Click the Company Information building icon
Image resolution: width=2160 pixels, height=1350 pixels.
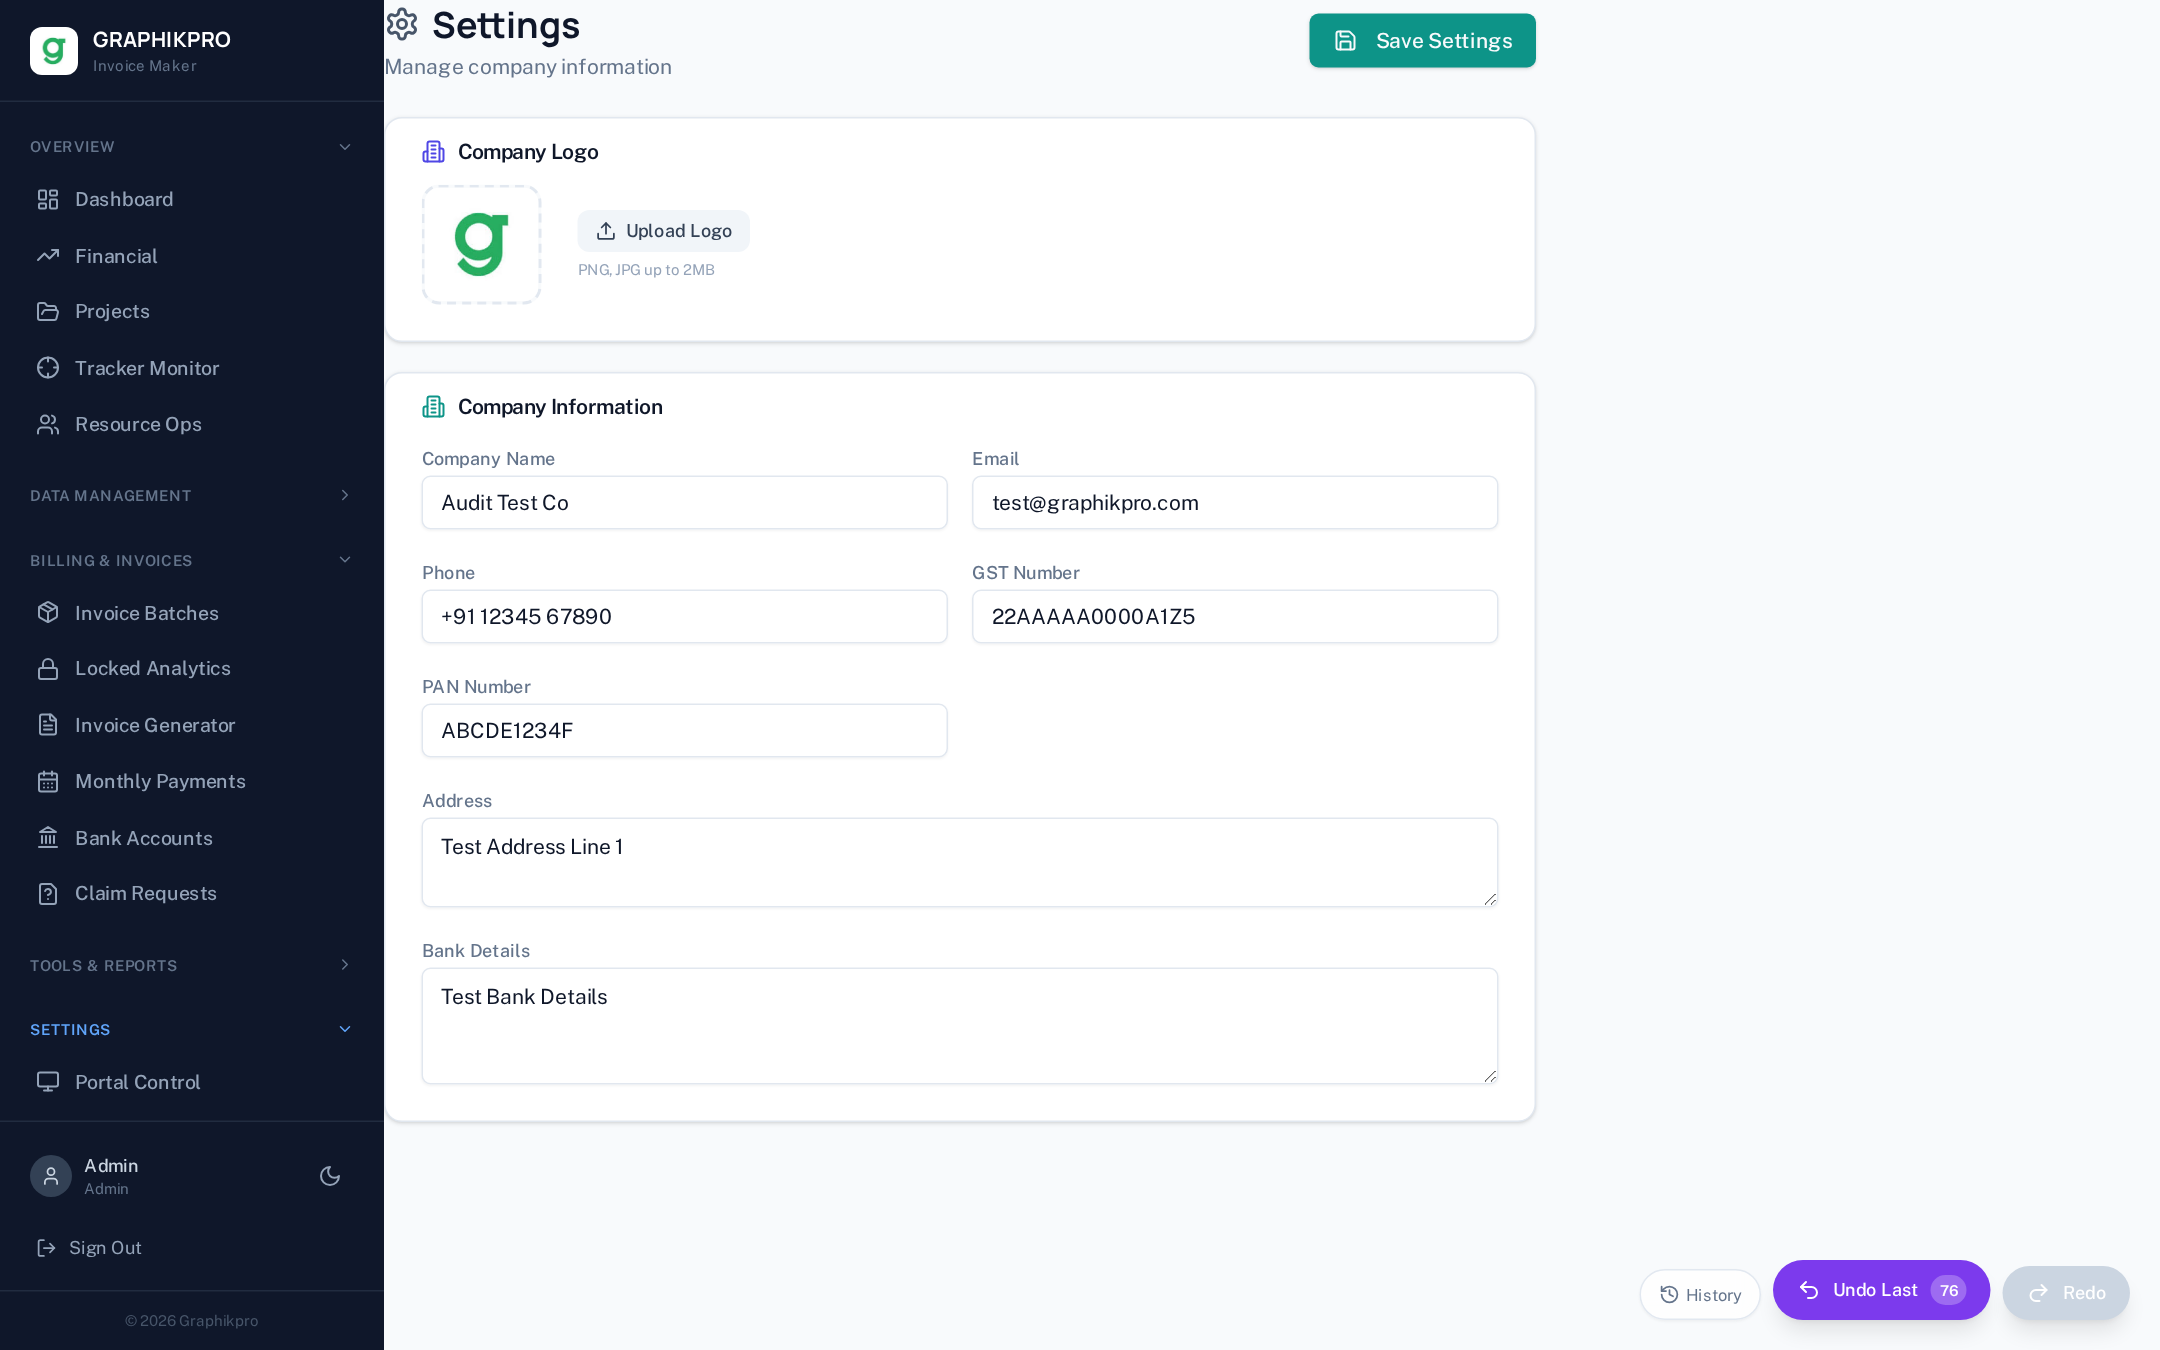[x=434, y=407]
